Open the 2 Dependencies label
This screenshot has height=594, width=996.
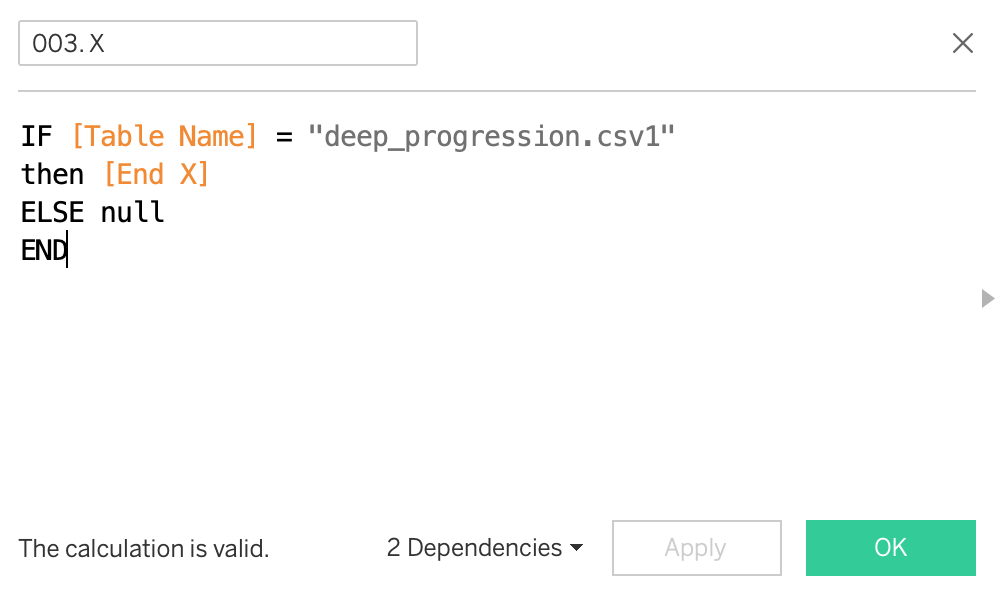tap(475, 548)
